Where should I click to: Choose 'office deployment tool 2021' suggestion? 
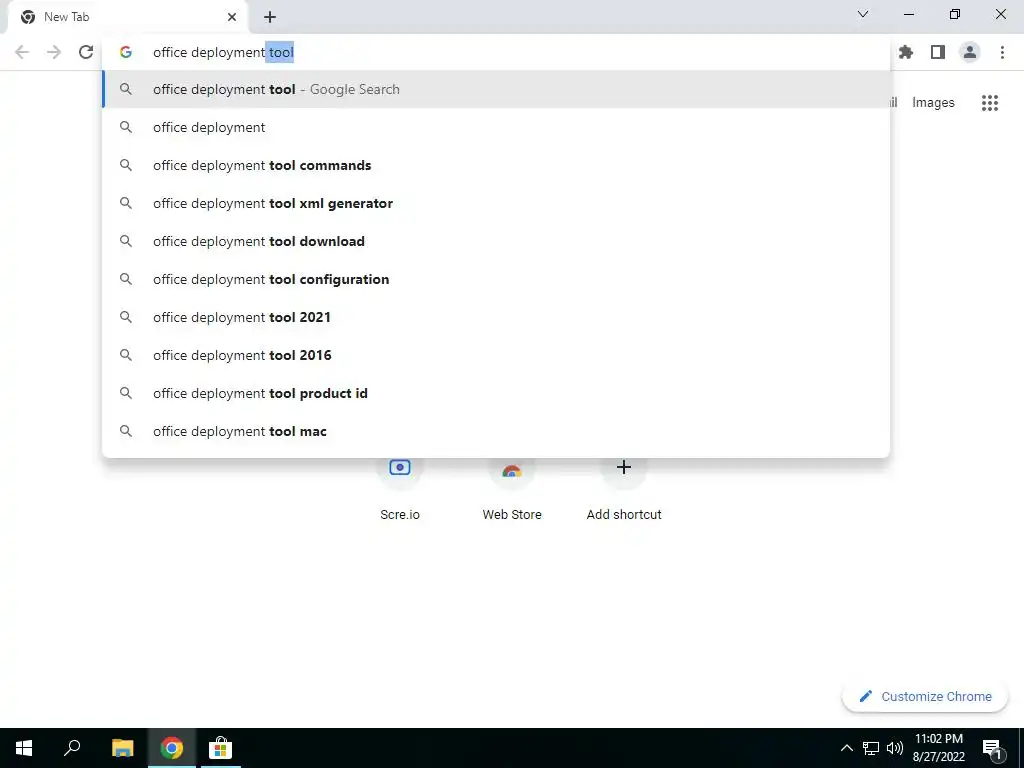click(496, 317)
